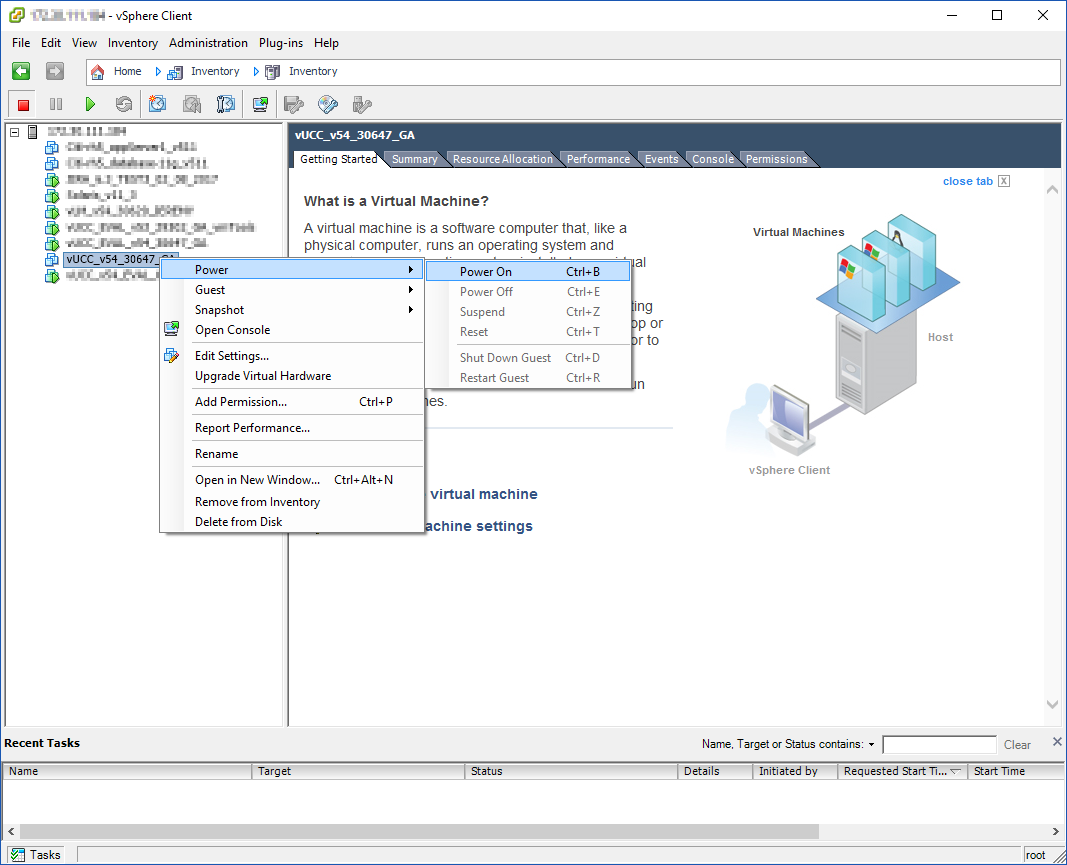Click the Clear button in Recent Tasks
Image resolution: width=1067 pixels, height=865 pixels.
(1017, 745)
